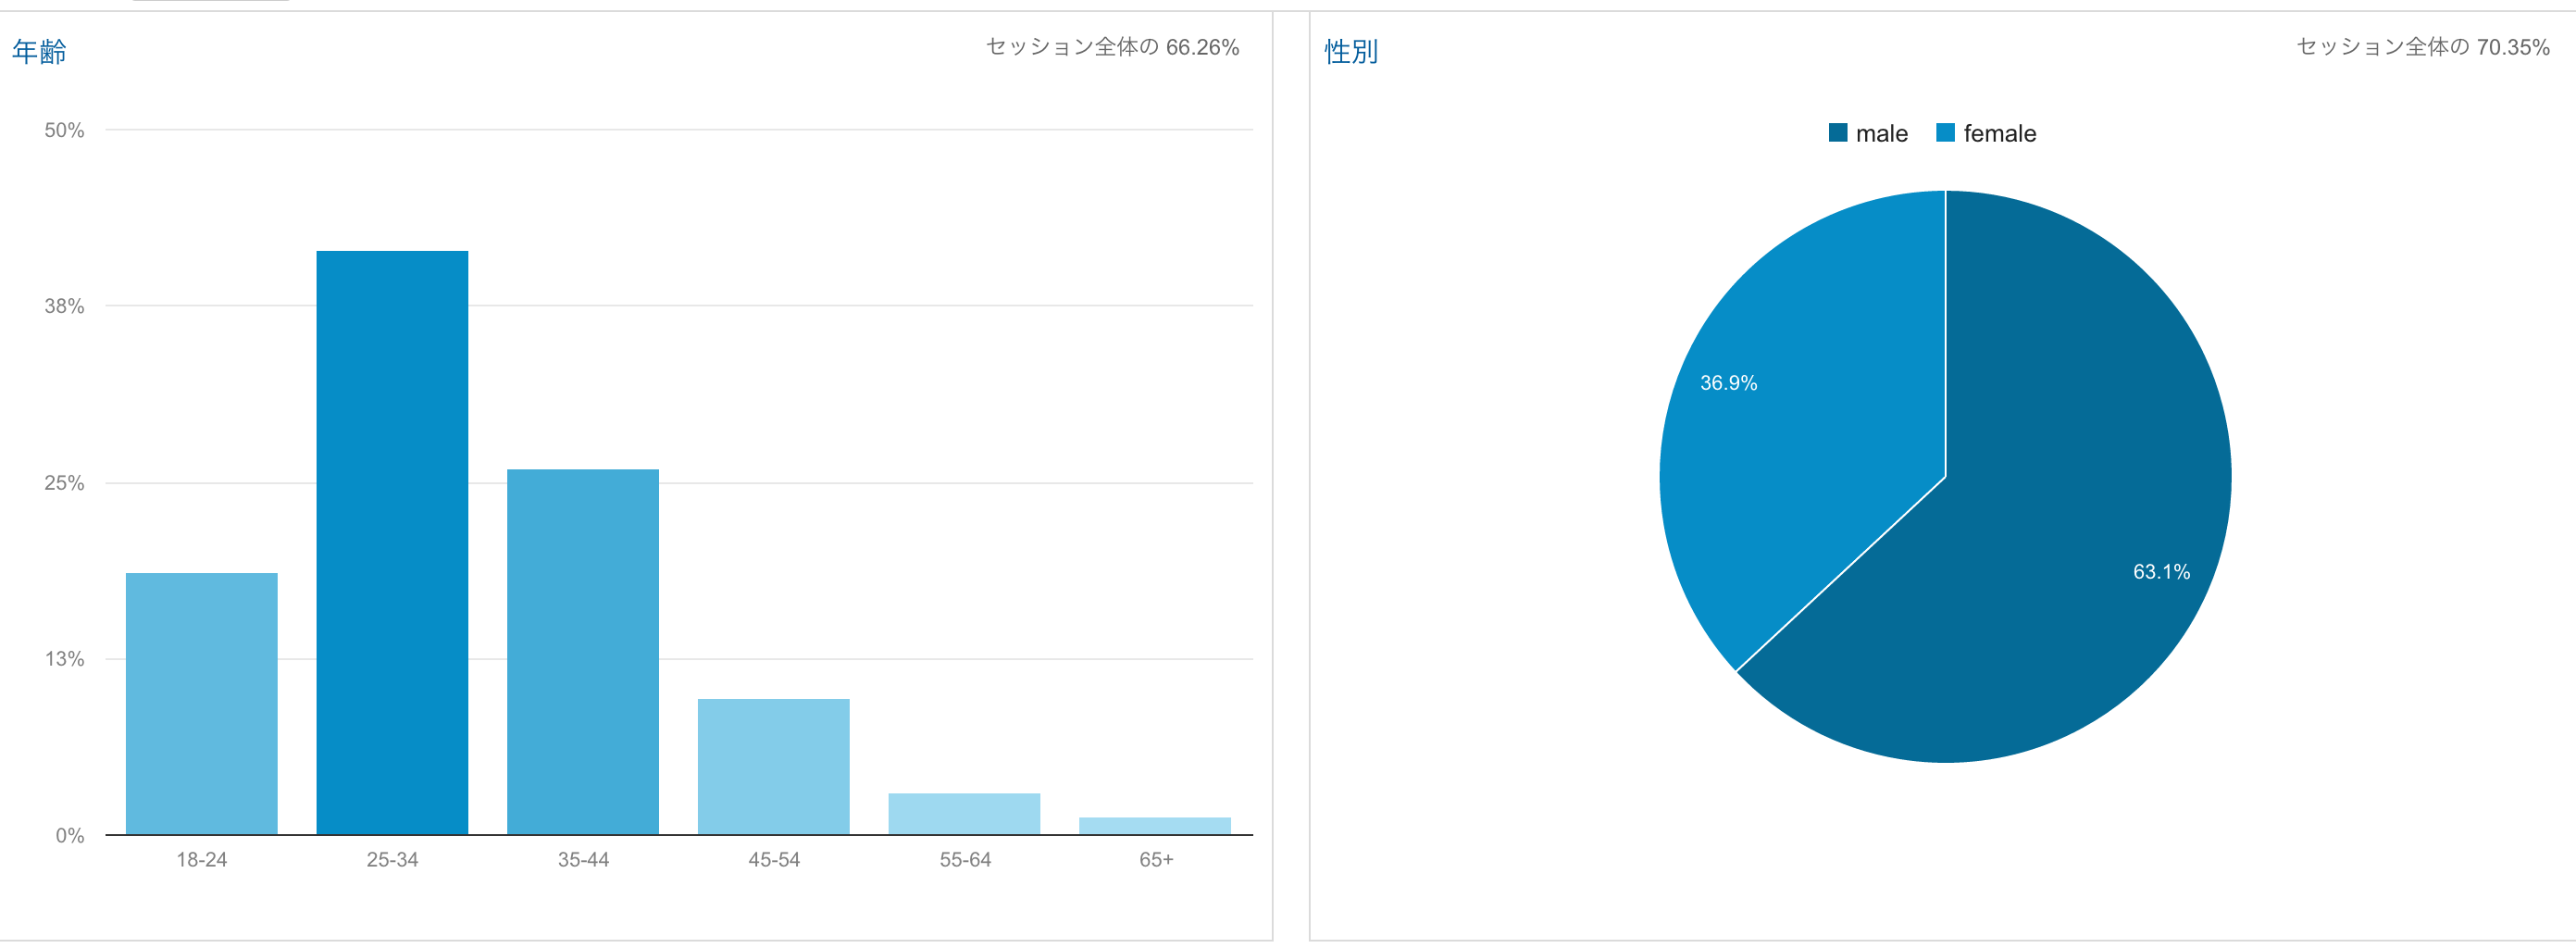Image resolution: width=2576 pixels, height=948 pixels.
Task: Click the 13% y-axis label
Action: click(64, 659)
